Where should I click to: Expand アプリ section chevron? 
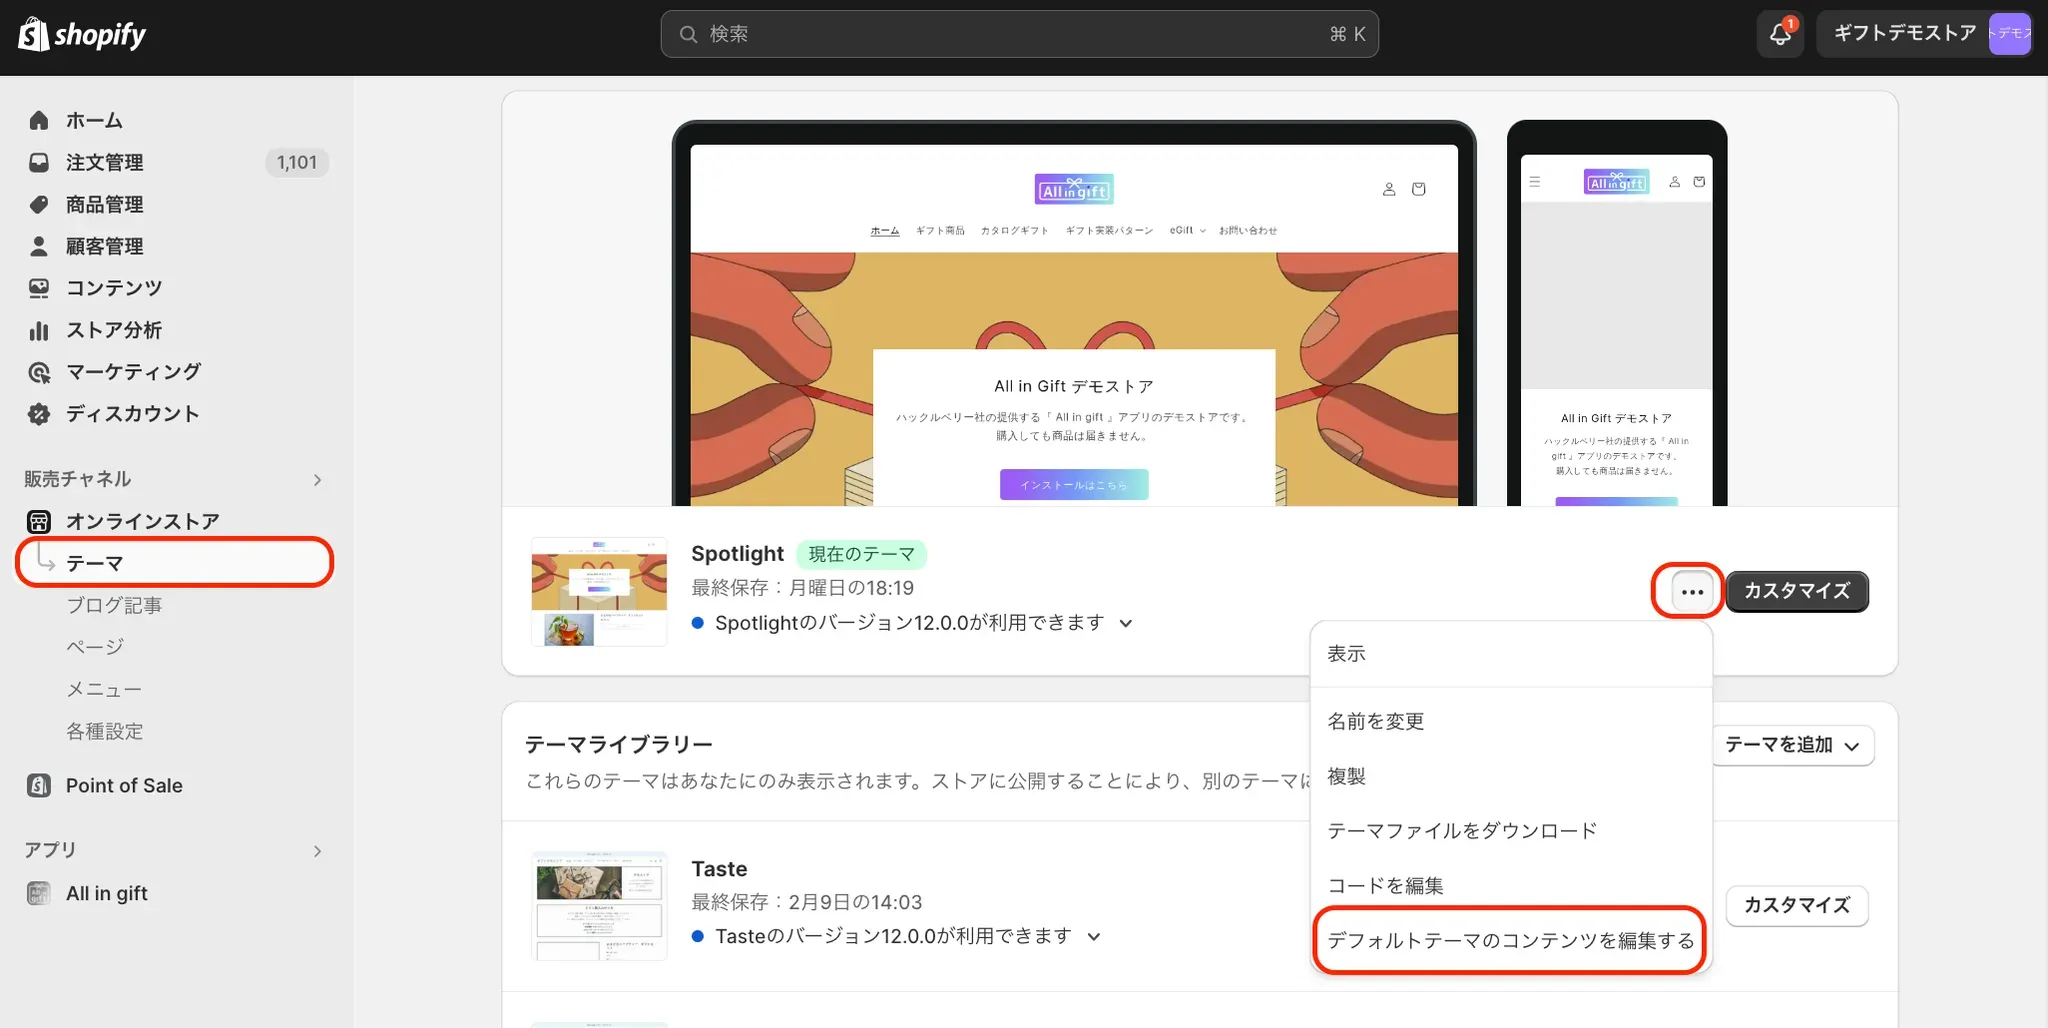[317, 851]
